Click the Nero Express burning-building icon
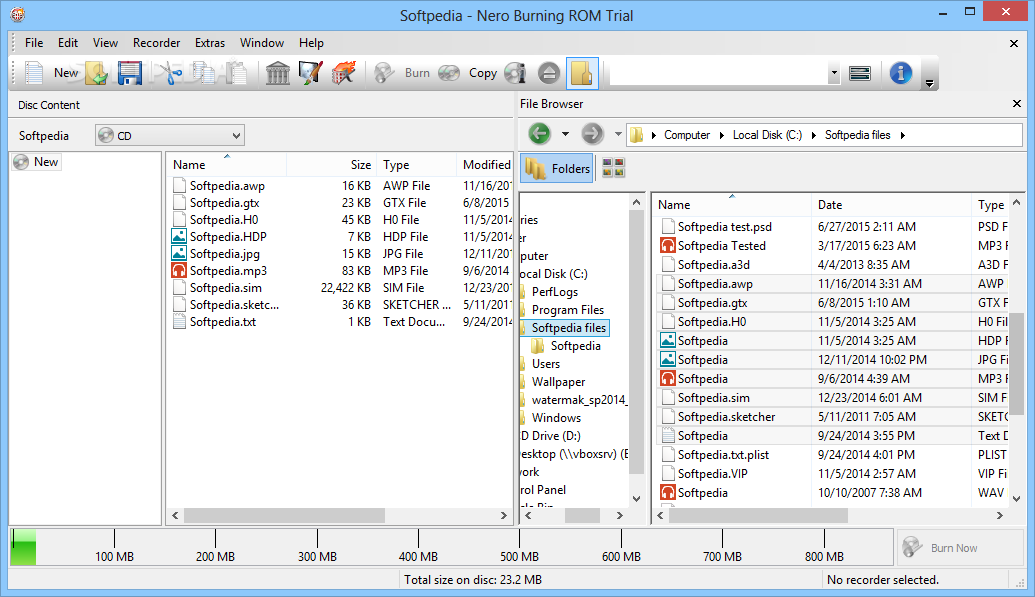This screenshot has width=1035, height=597. point(343,73)
